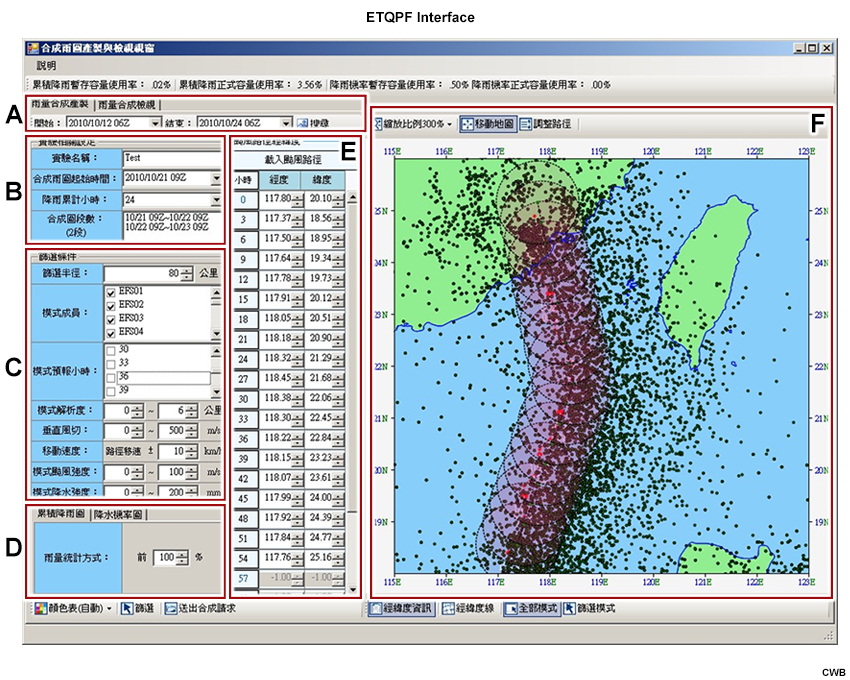
Task: Select 篩選模式 filtered-models mode
Action: pos(590,608)
